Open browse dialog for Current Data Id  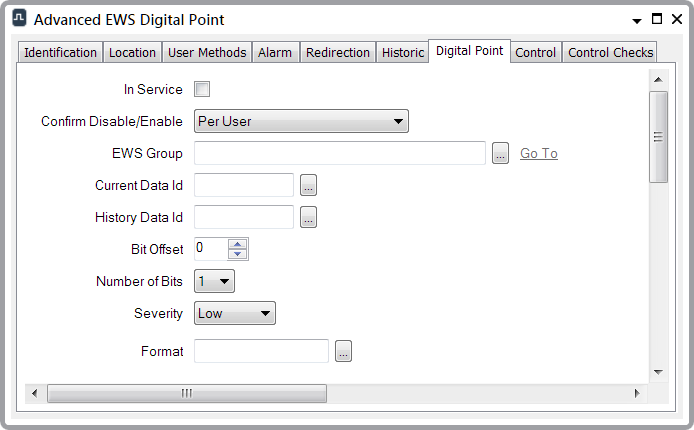tap(309, 185)
